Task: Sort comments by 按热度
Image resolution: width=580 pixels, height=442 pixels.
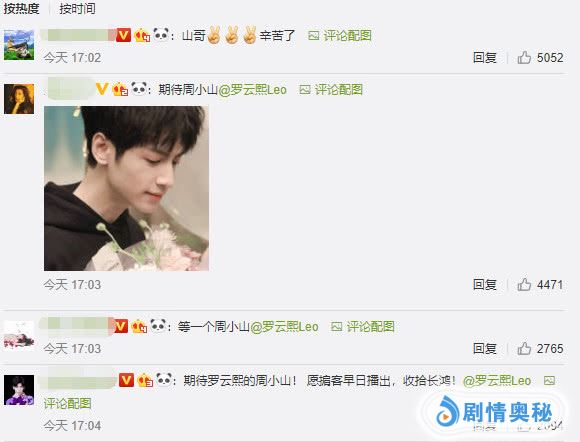Action: tap(21, 8)
